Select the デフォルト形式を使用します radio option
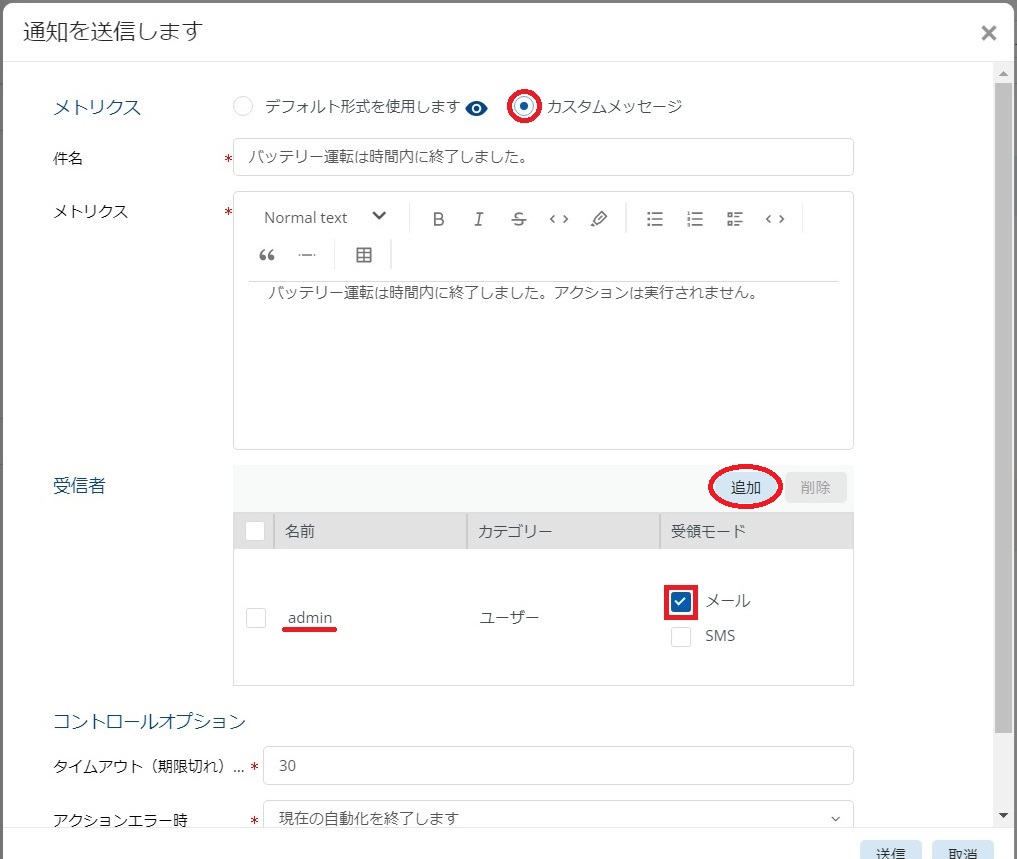This screenshot has height=859, width=1017. pos(243,106)
